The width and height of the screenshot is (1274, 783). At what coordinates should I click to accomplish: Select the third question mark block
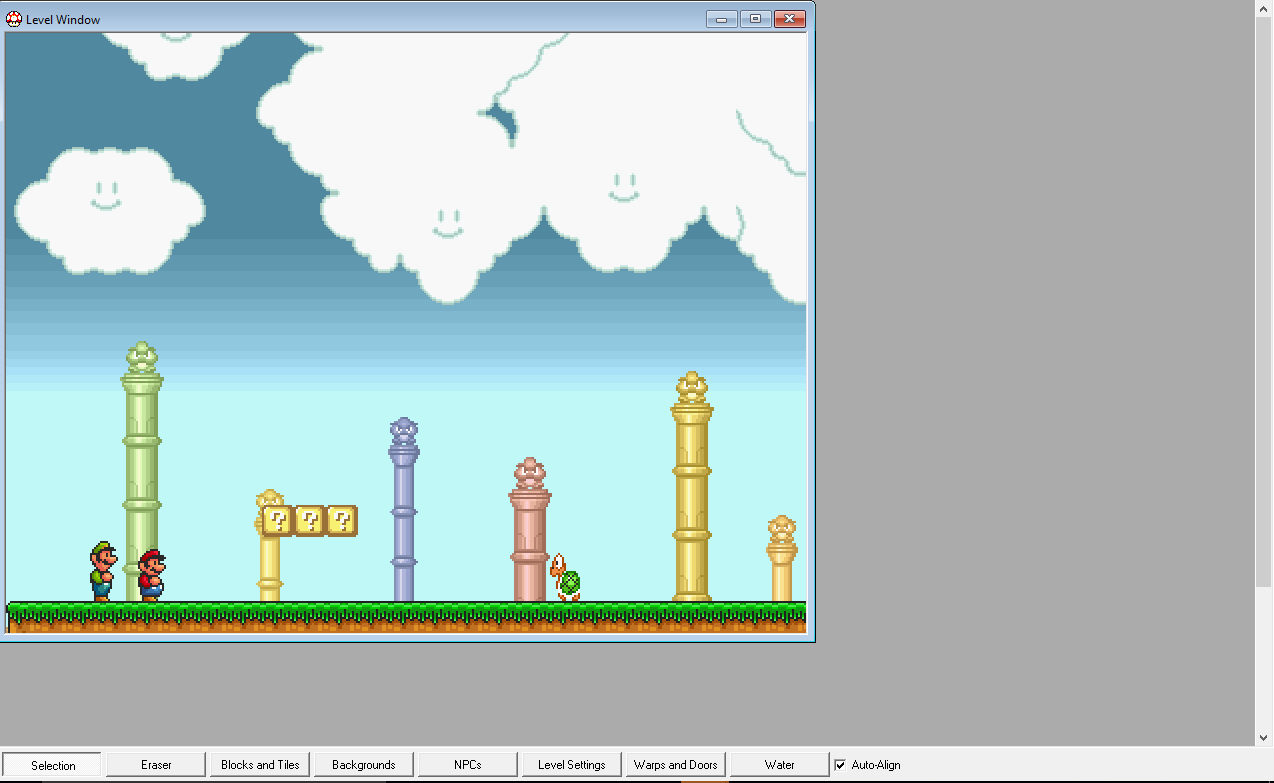(x=341, y=520)
